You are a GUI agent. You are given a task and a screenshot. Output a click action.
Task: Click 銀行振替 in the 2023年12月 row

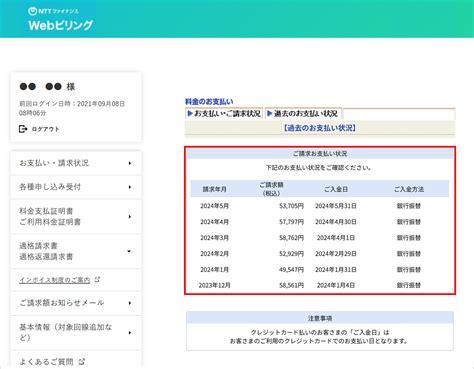(x=409, y=285)
